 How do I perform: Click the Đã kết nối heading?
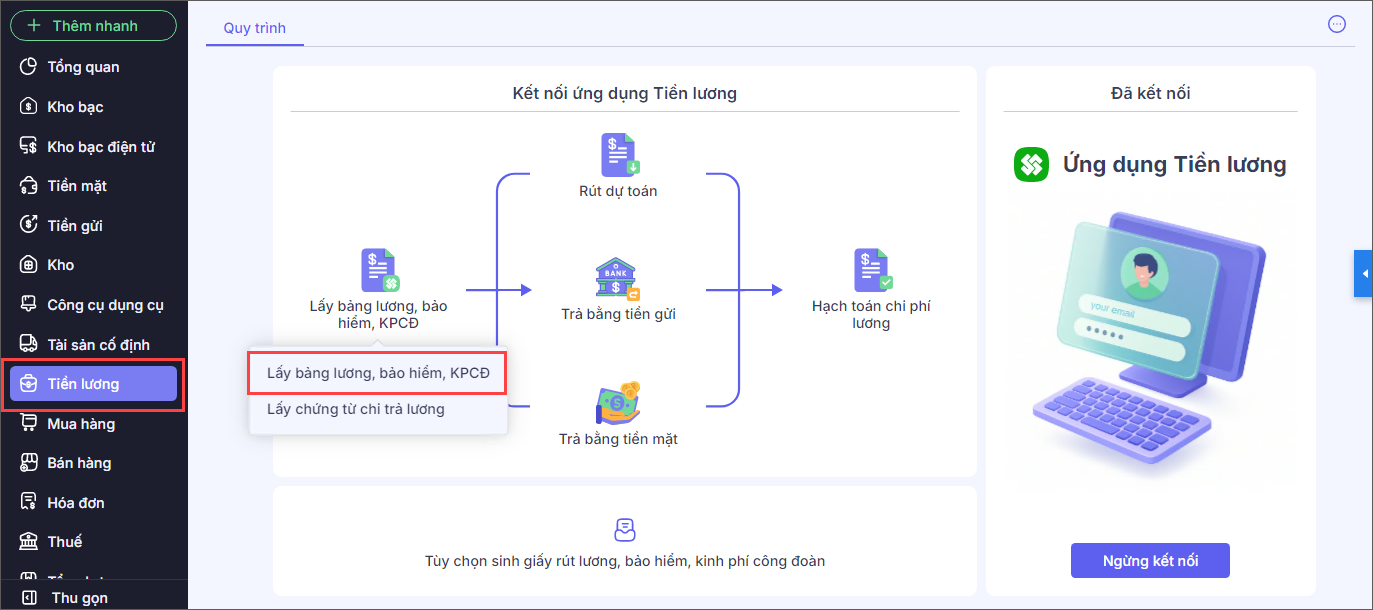pyautogui.click(x=1150, y=93)
